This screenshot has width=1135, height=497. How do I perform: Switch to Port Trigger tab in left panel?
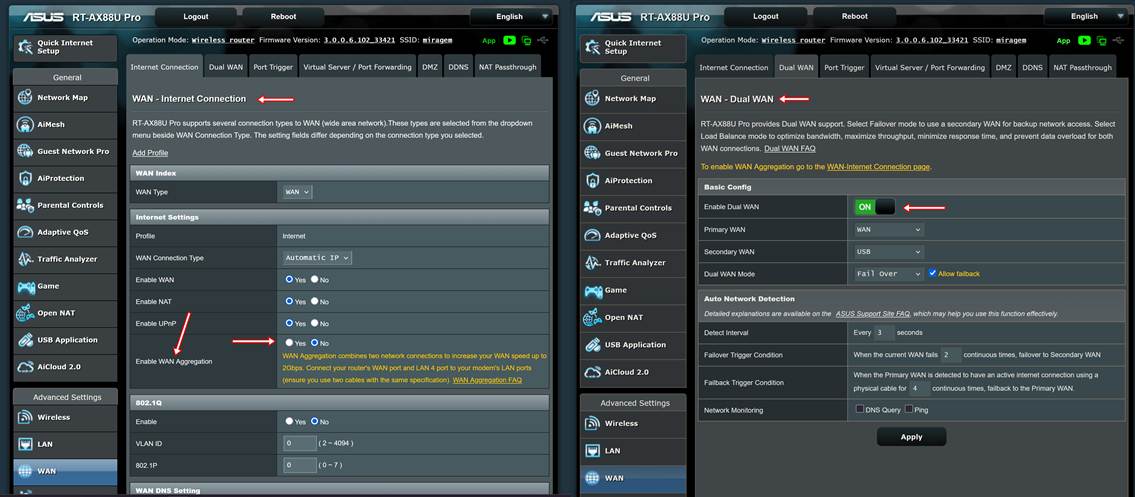pyautogui.click(x=273, y=67)
